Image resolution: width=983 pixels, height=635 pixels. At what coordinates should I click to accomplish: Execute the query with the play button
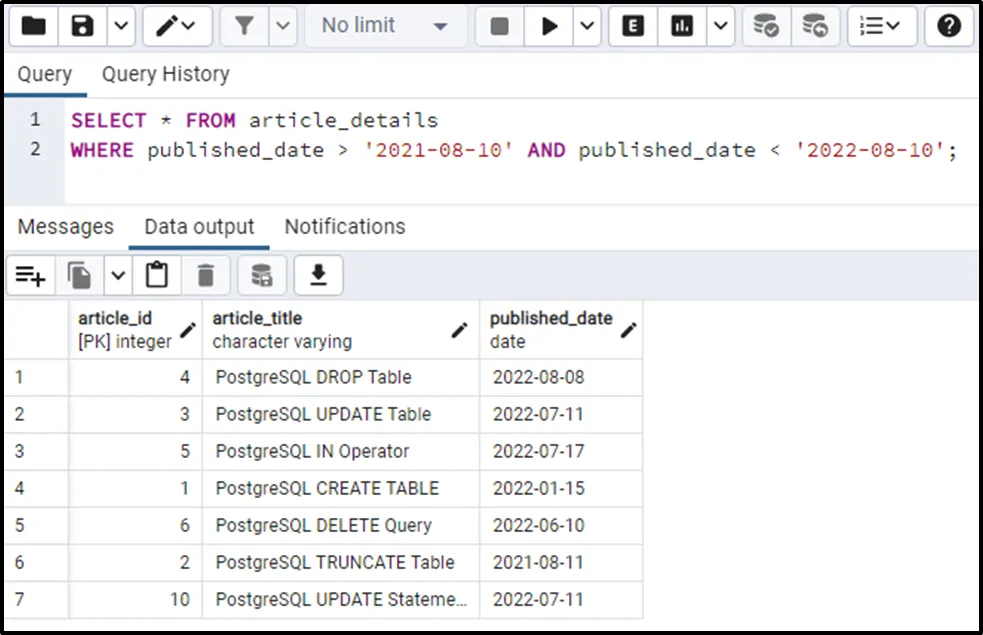[549, 26]
